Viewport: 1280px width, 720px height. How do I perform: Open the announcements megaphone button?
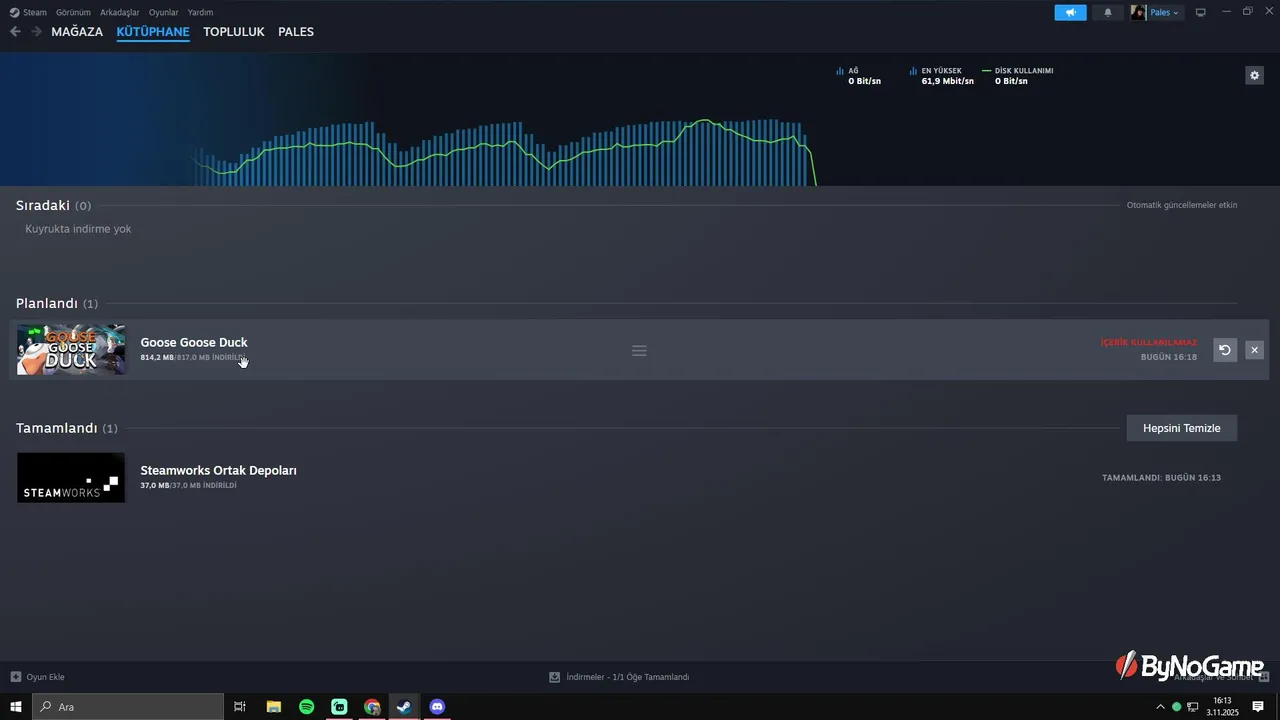[1070, 12]
